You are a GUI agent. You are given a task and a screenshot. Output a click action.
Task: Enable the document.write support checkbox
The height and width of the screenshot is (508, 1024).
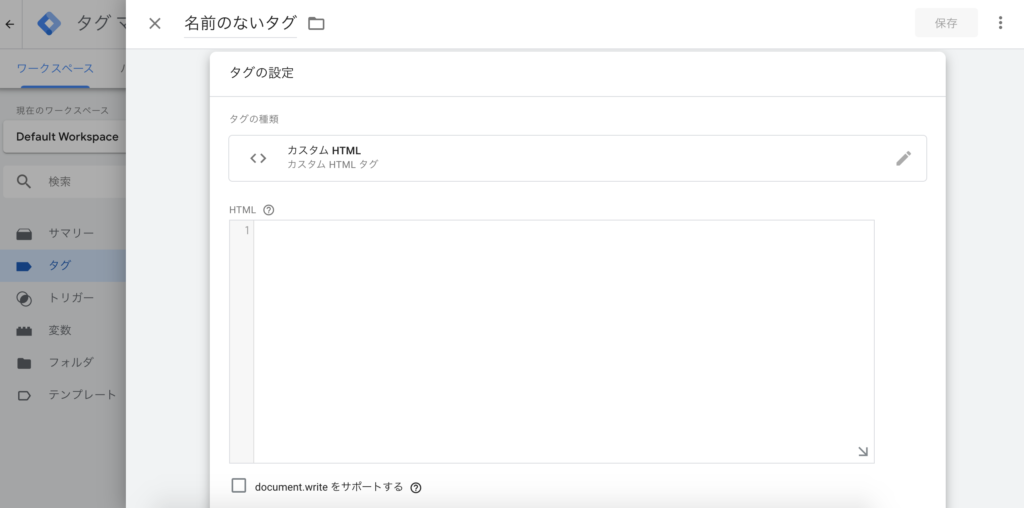pos(239,486)
